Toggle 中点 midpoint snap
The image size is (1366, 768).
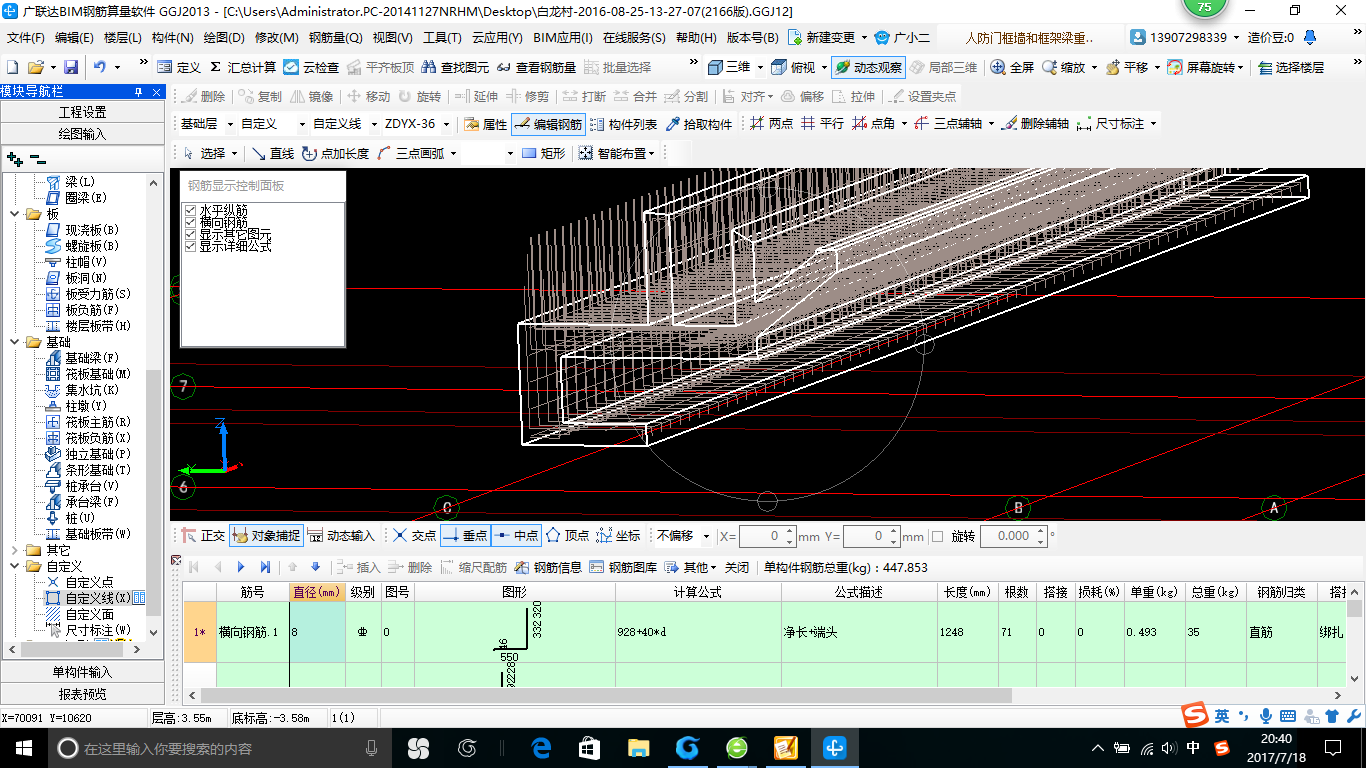pos(516,536)
